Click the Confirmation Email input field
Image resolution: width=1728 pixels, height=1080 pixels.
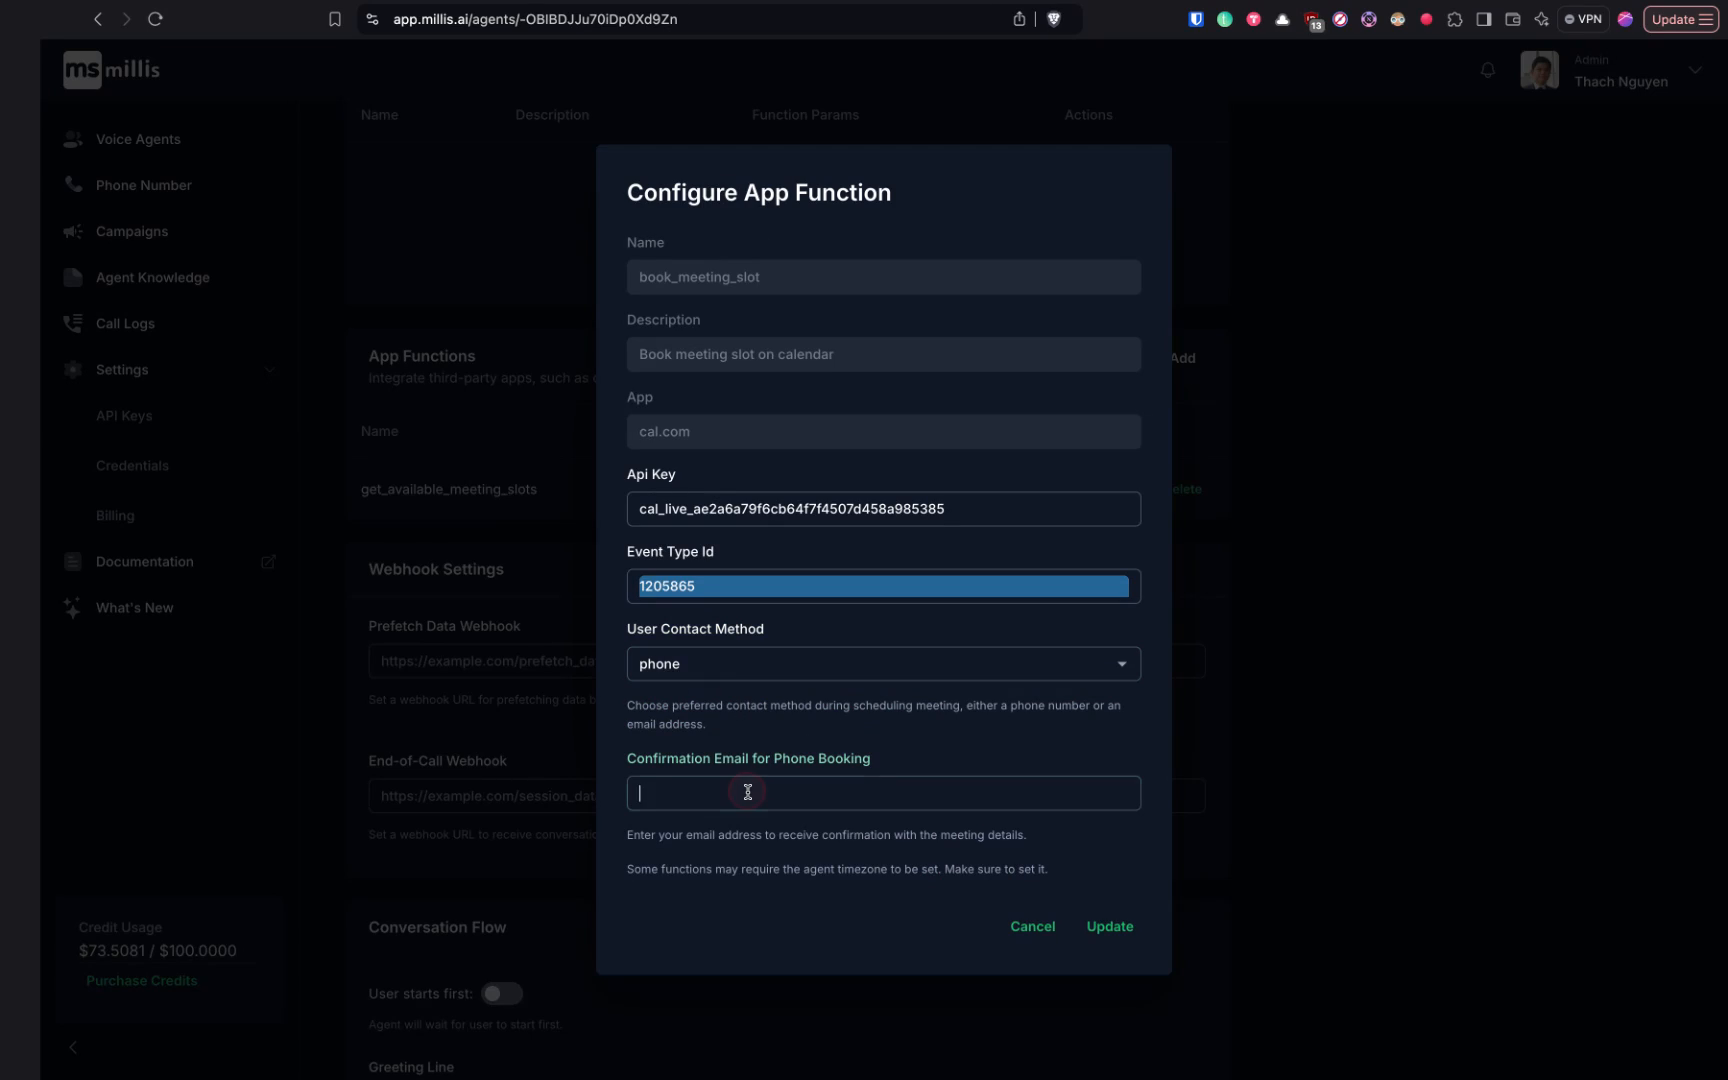point(883,793)
